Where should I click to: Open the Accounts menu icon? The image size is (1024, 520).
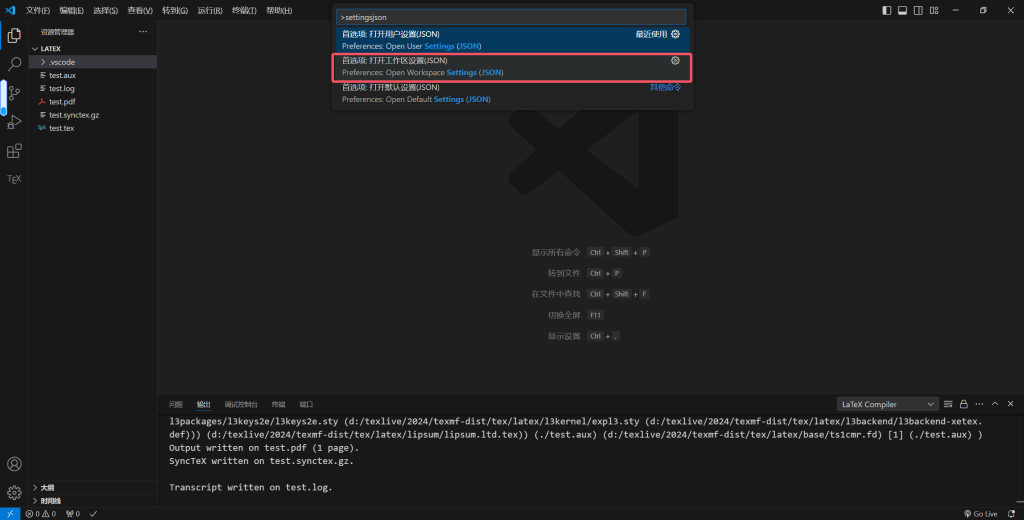click(x=14, y=464)
